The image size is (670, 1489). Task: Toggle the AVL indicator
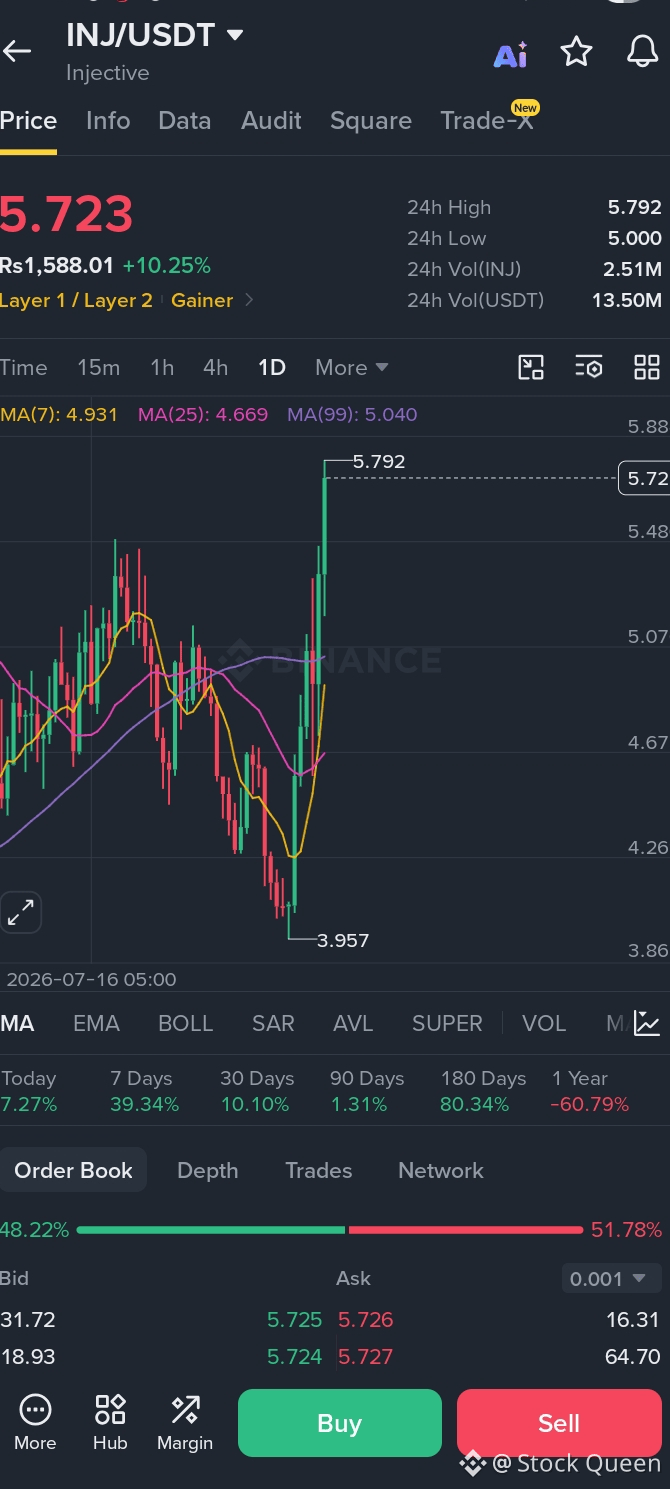(x=353, y=1023)
